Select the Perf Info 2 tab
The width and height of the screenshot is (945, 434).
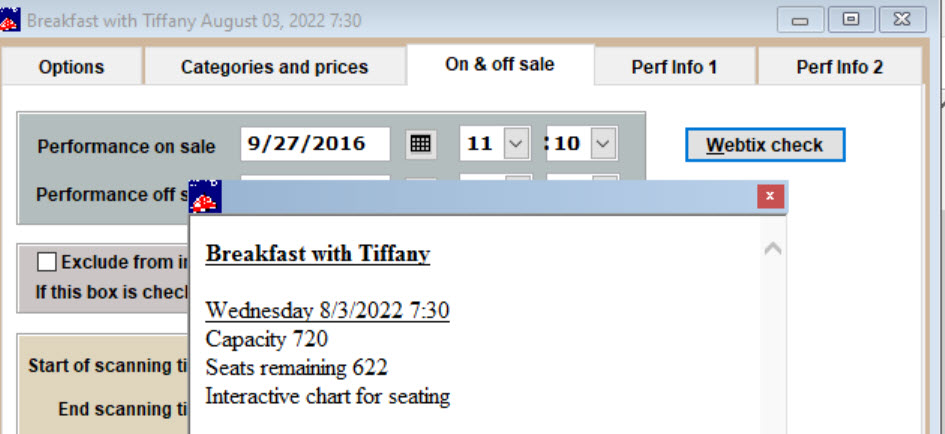840,67
